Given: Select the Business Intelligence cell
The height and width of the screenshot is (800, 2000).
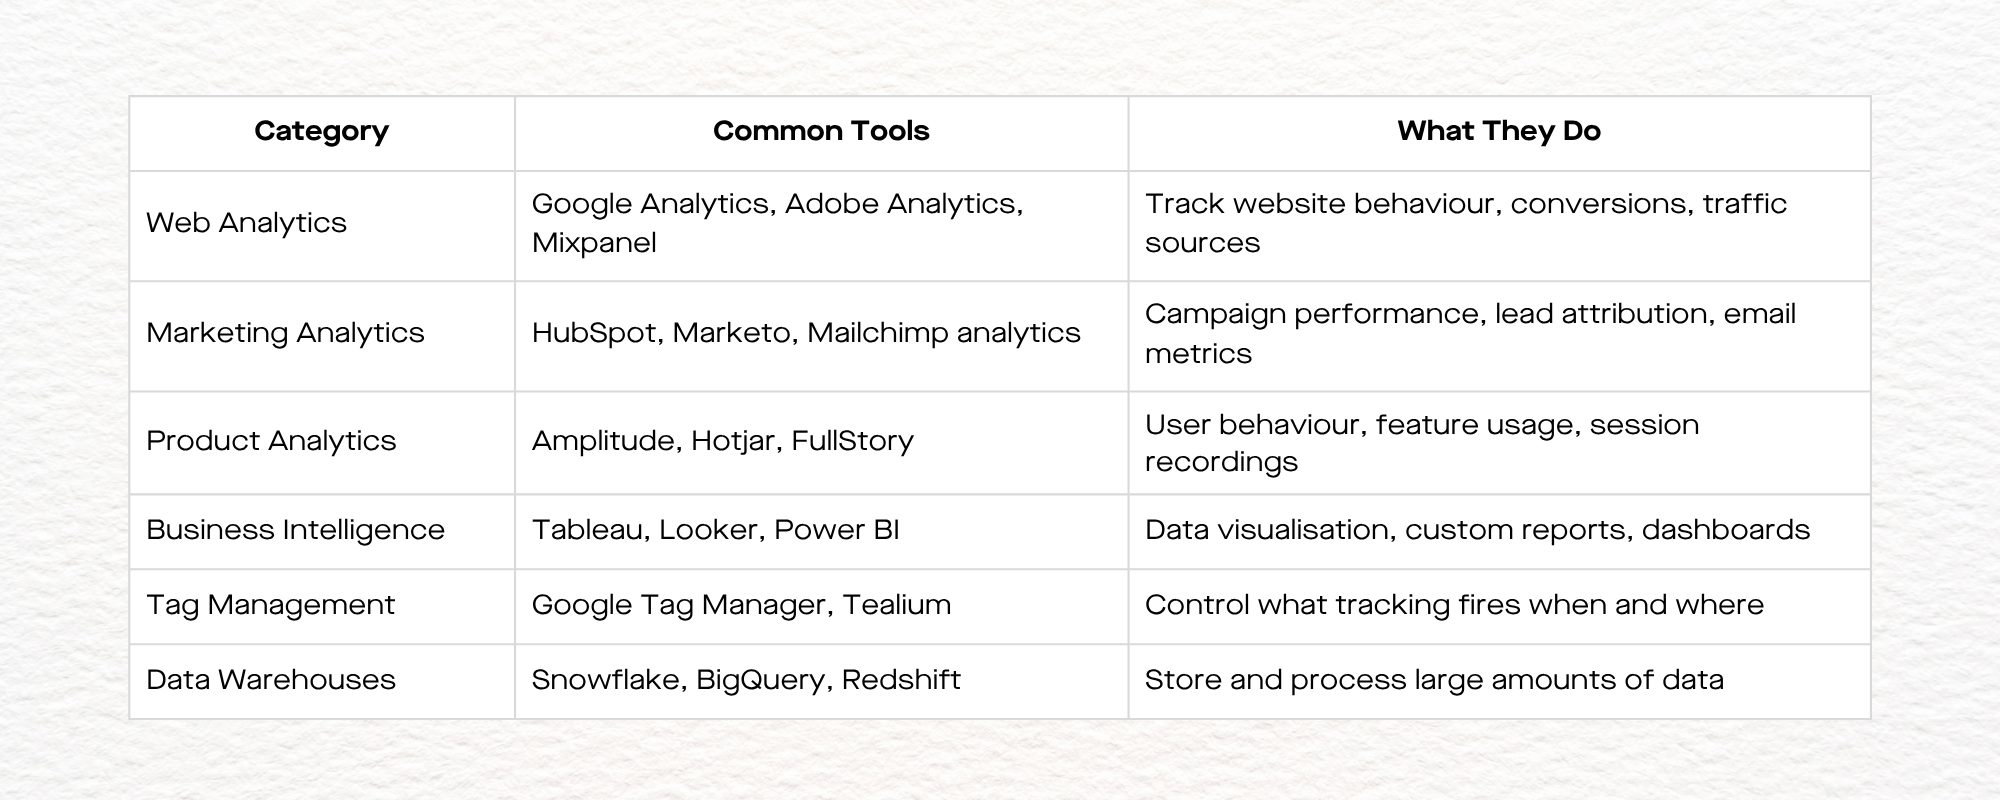Looking at the screenshot, I should (295, 530).
